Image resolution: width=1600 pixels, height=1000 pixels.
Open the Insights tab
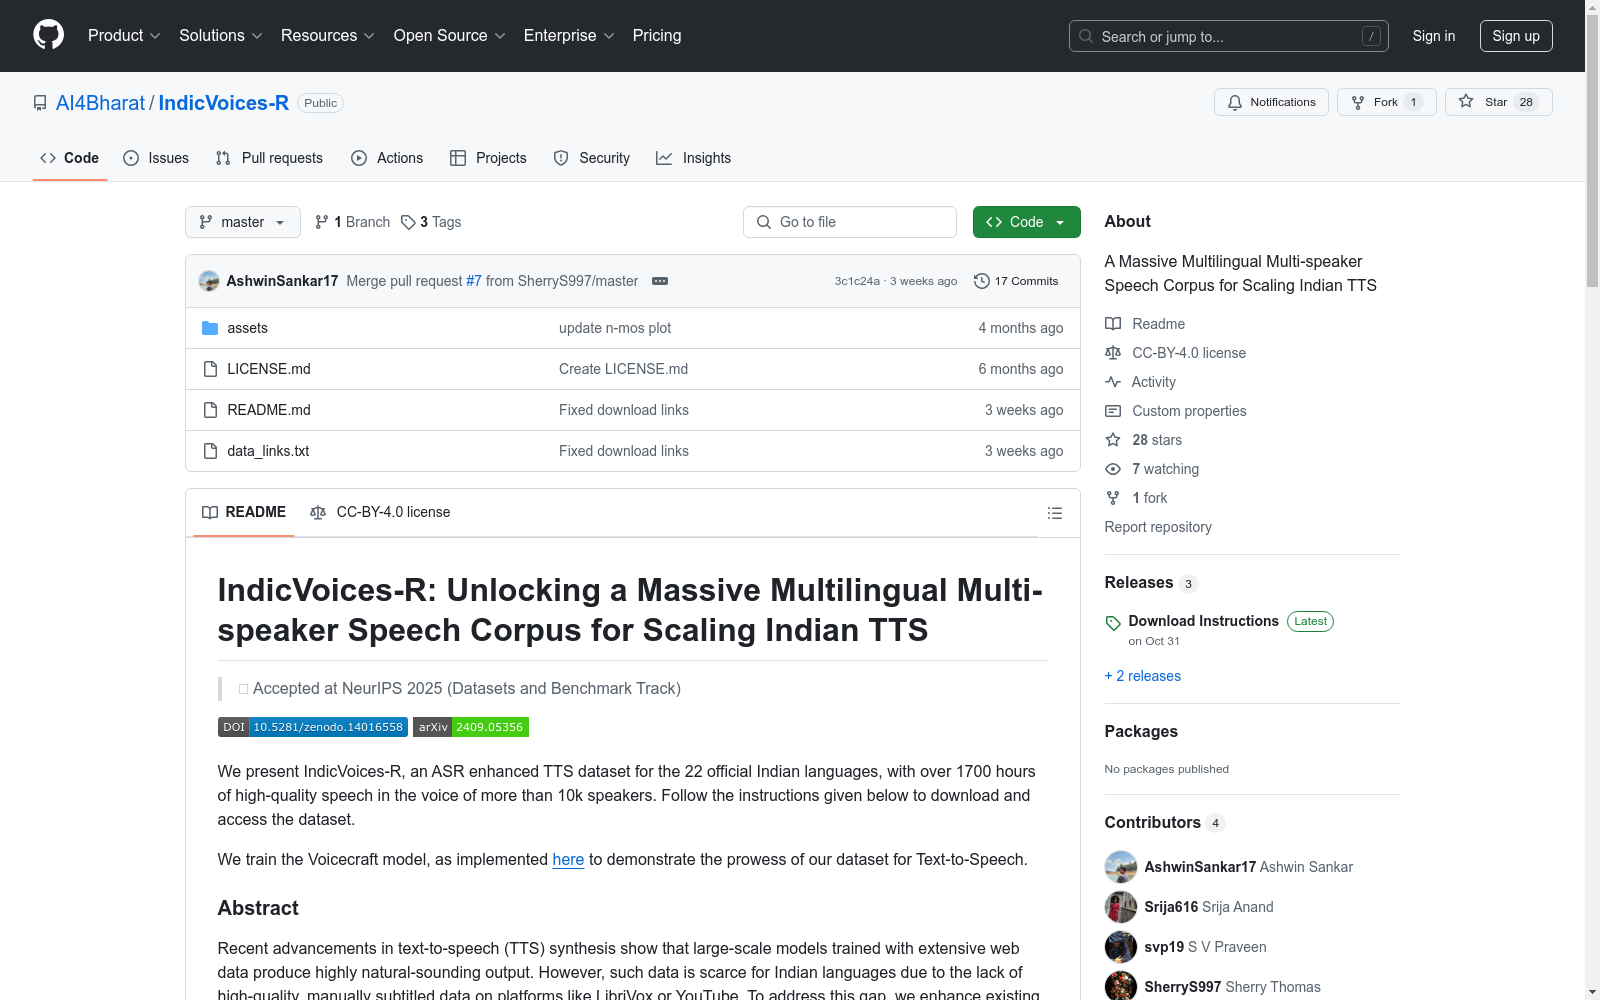pyautogui.click(x=694, y=158)
